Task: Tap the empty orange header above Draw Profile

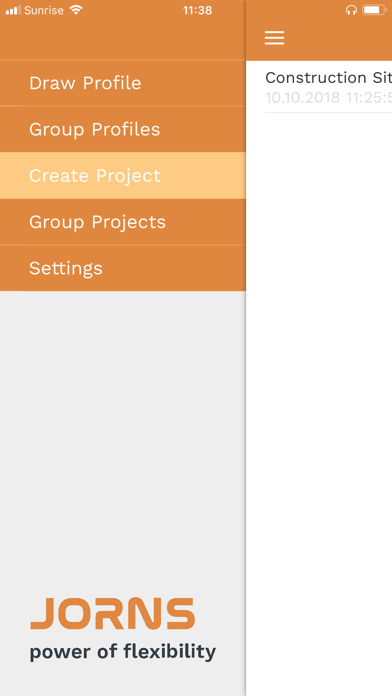Action: (x=123, y=39)
